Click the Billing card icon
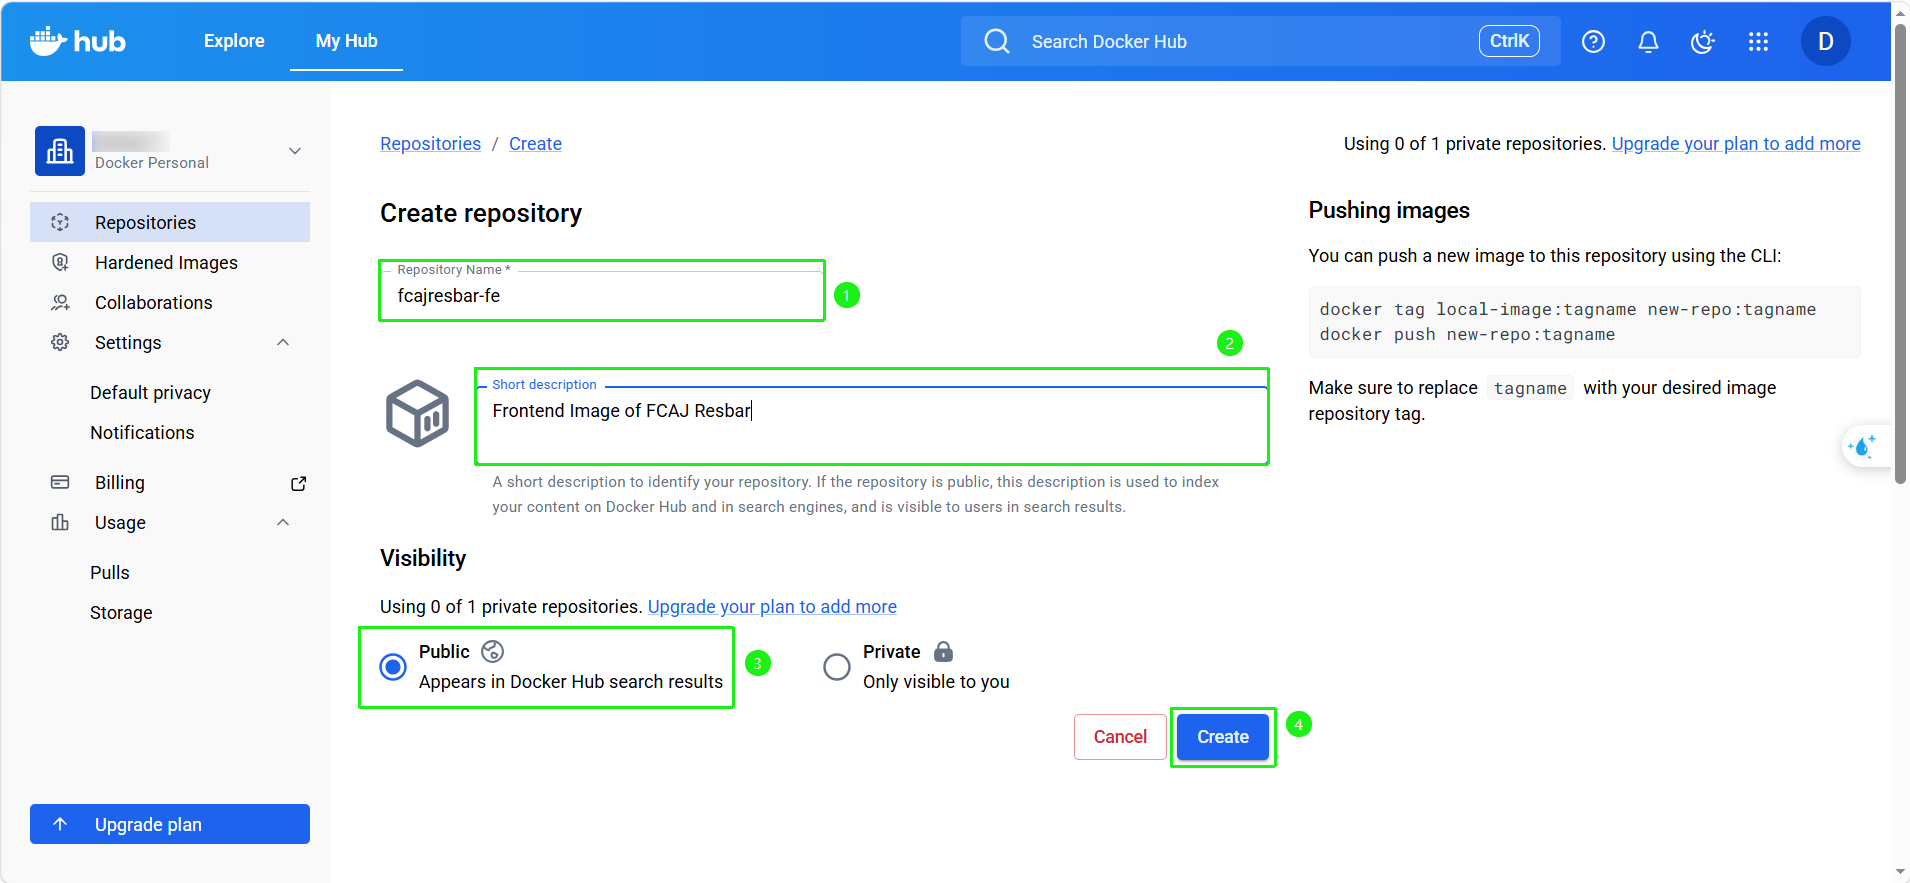Screen dimensions: 1910x883 click(60, 482)
